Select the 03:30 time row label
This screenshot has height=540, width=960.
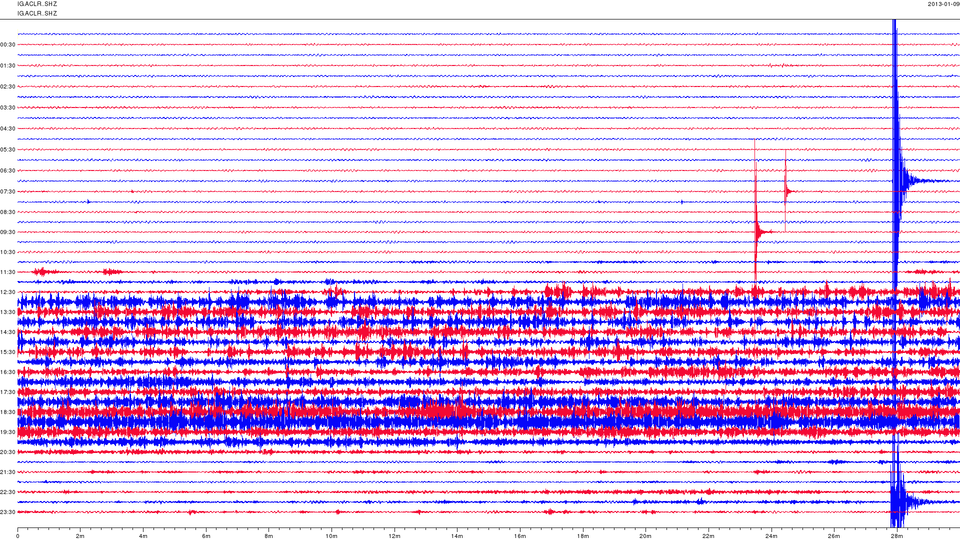pyautogui.click(x=7, y=108)
